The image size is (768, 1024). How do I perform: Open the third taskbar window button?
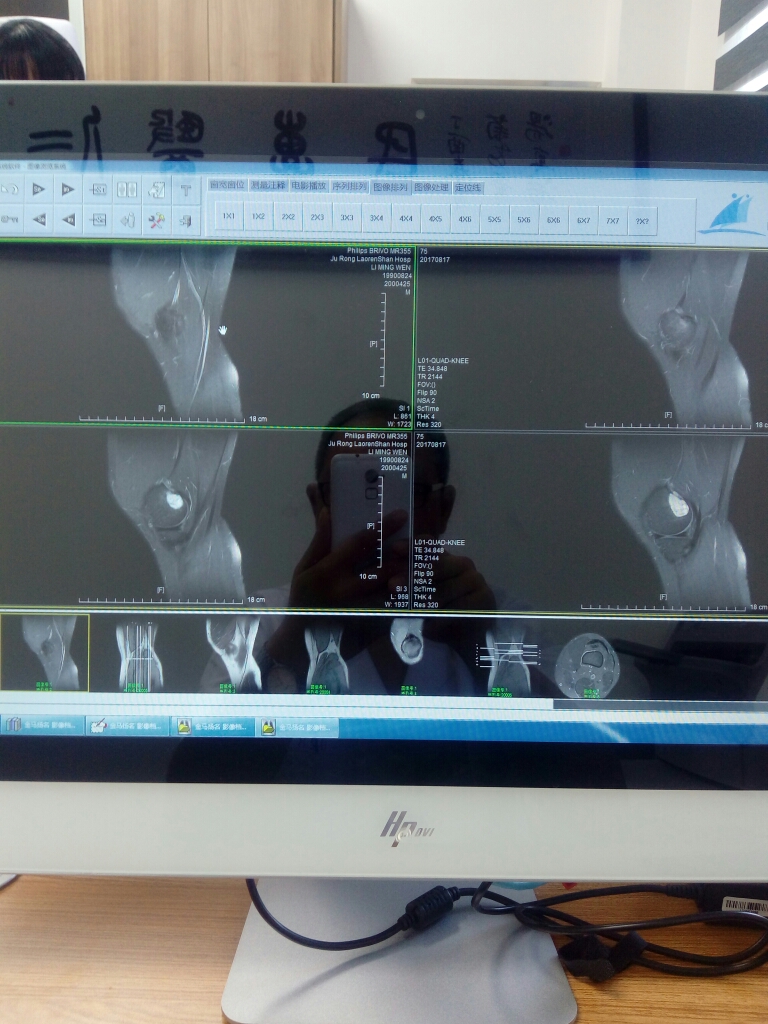[x=212, y=726]
